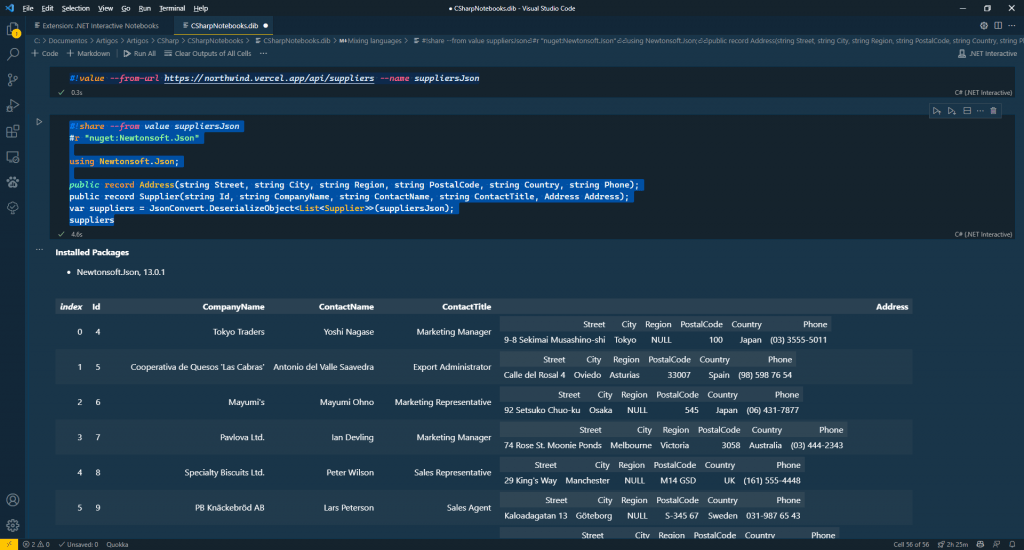Viewport: 1024px width, 550px height.
Task: Click the Lars Peterson contact cell
Action: 349,508
